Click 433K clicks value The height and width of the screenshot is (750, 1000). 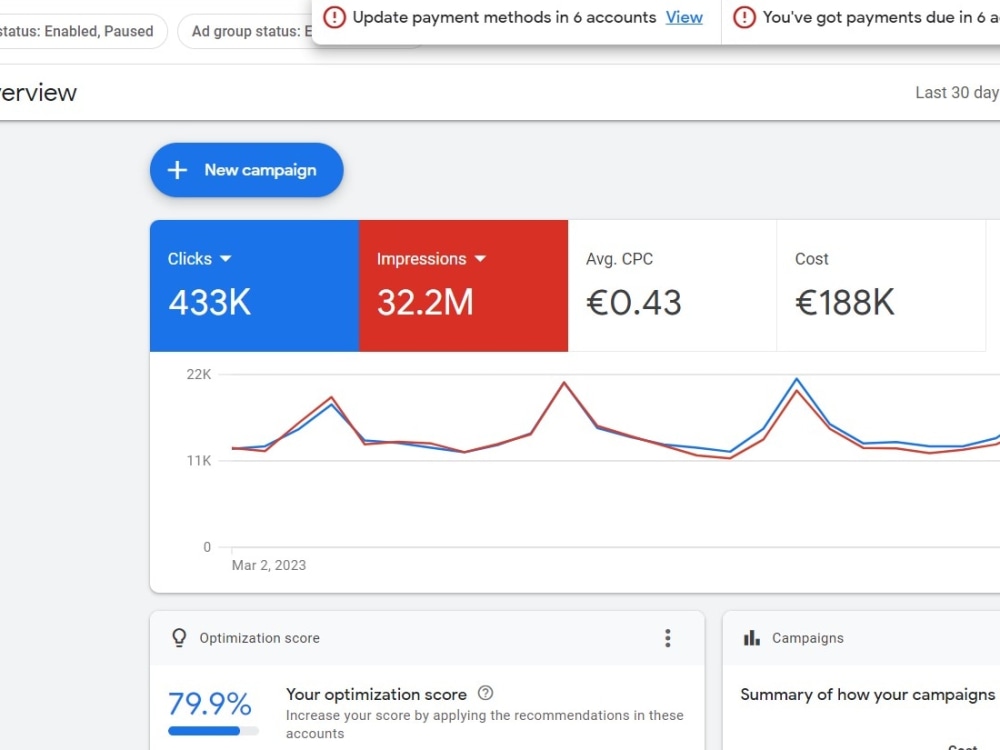tap(210, 302)
